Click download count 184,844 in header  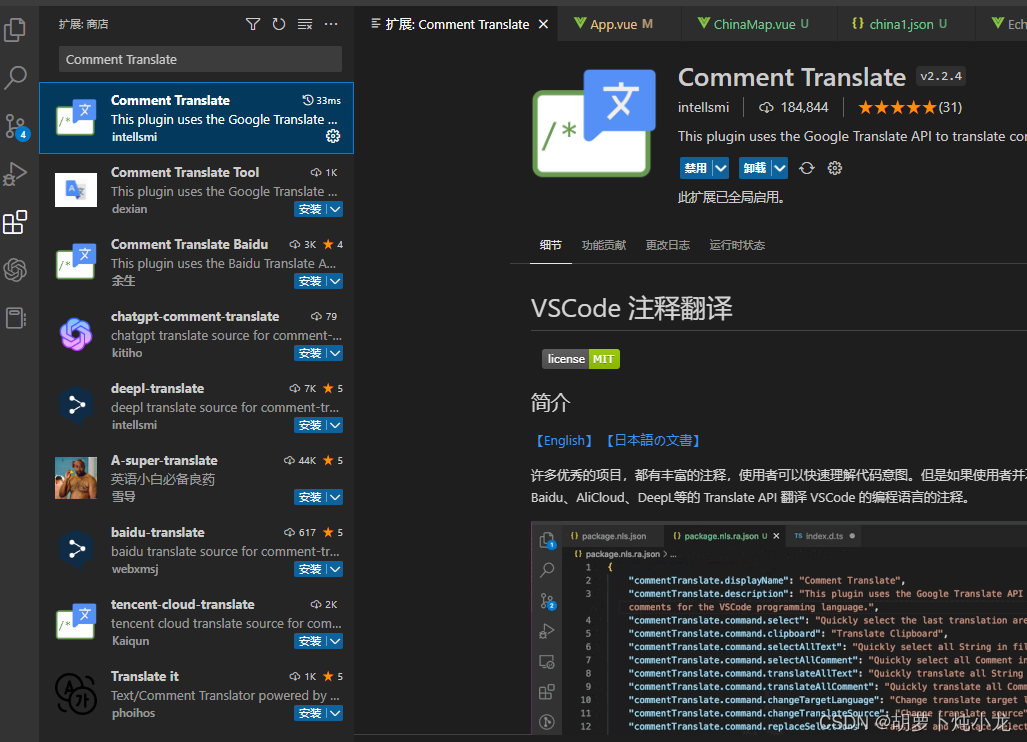point(794,107)
